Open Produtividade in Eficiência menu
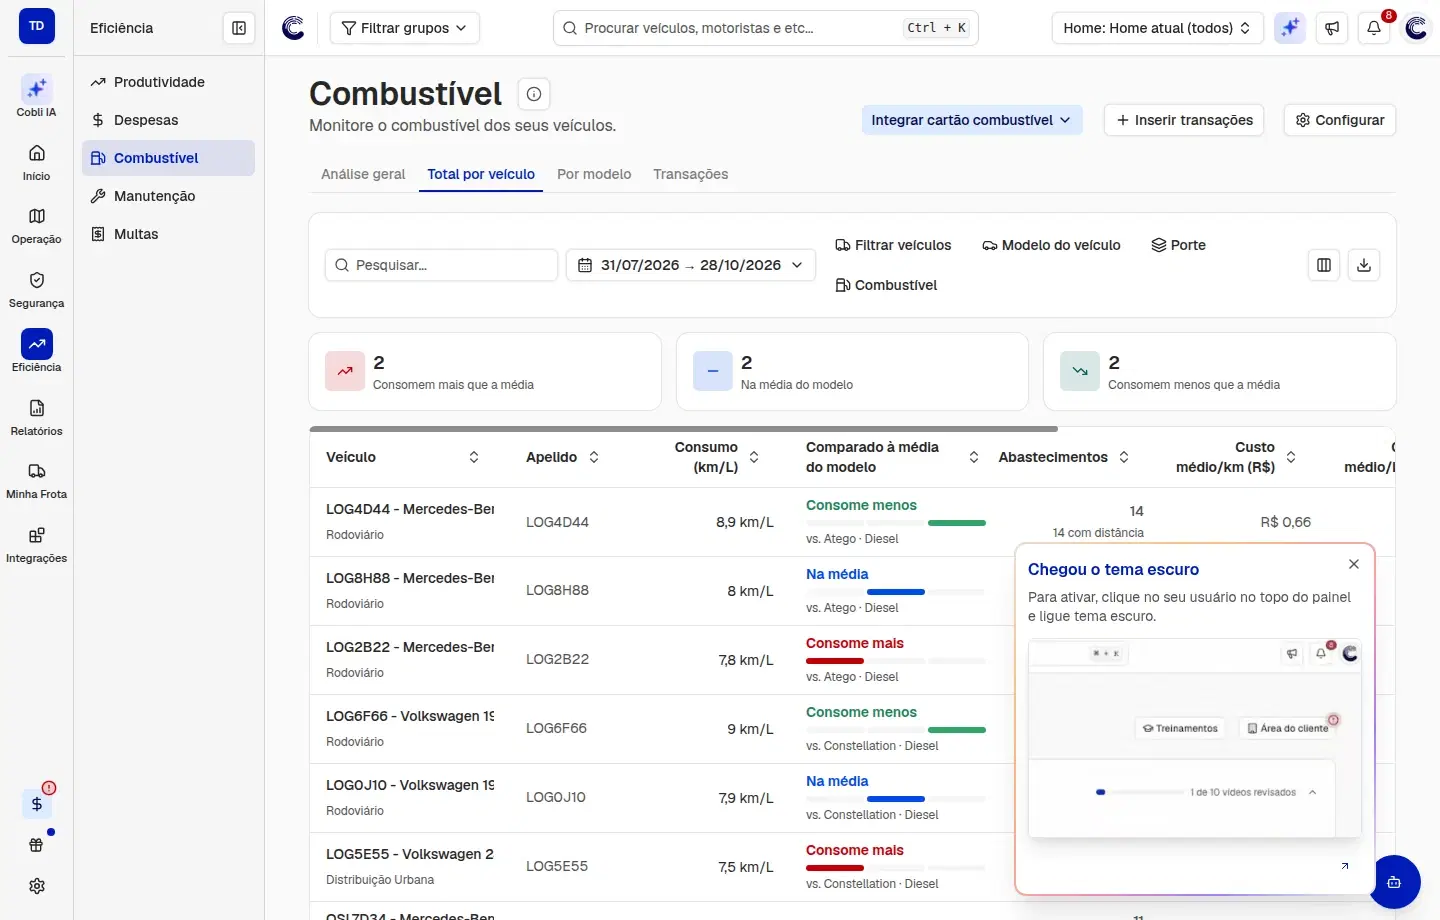Screen dimensions: 1440x920 168,82
